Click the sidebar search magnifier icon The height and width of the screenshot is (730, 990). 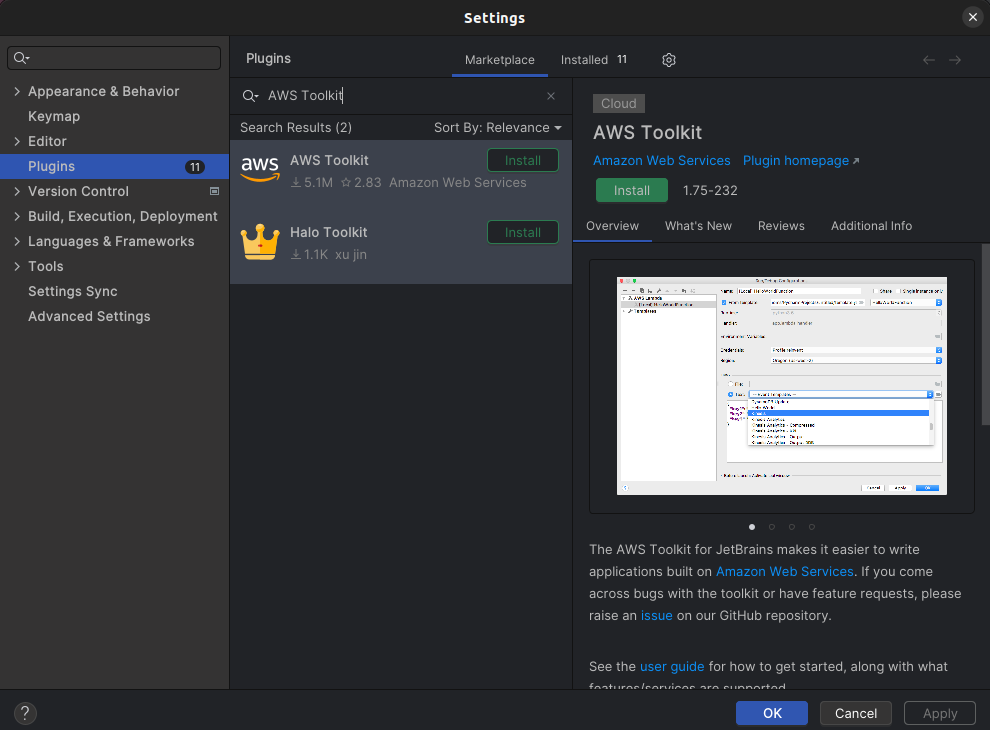pos(20,57)
